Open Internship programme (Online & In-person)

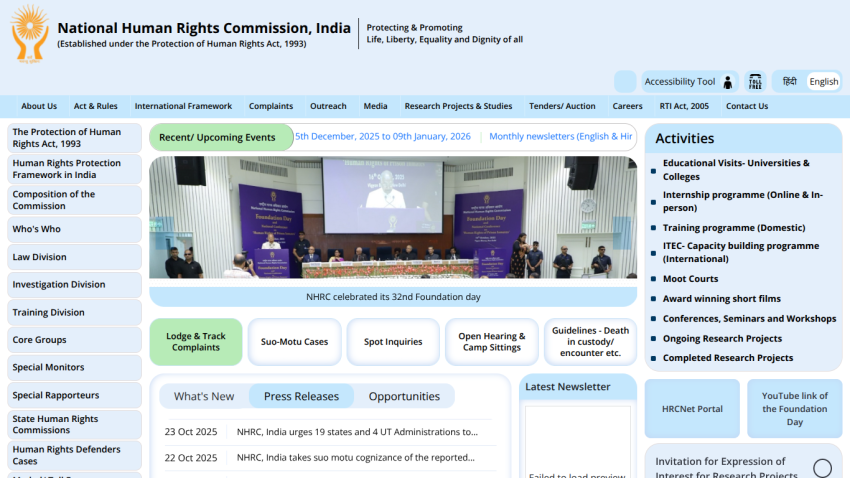(x=743, y=201)
